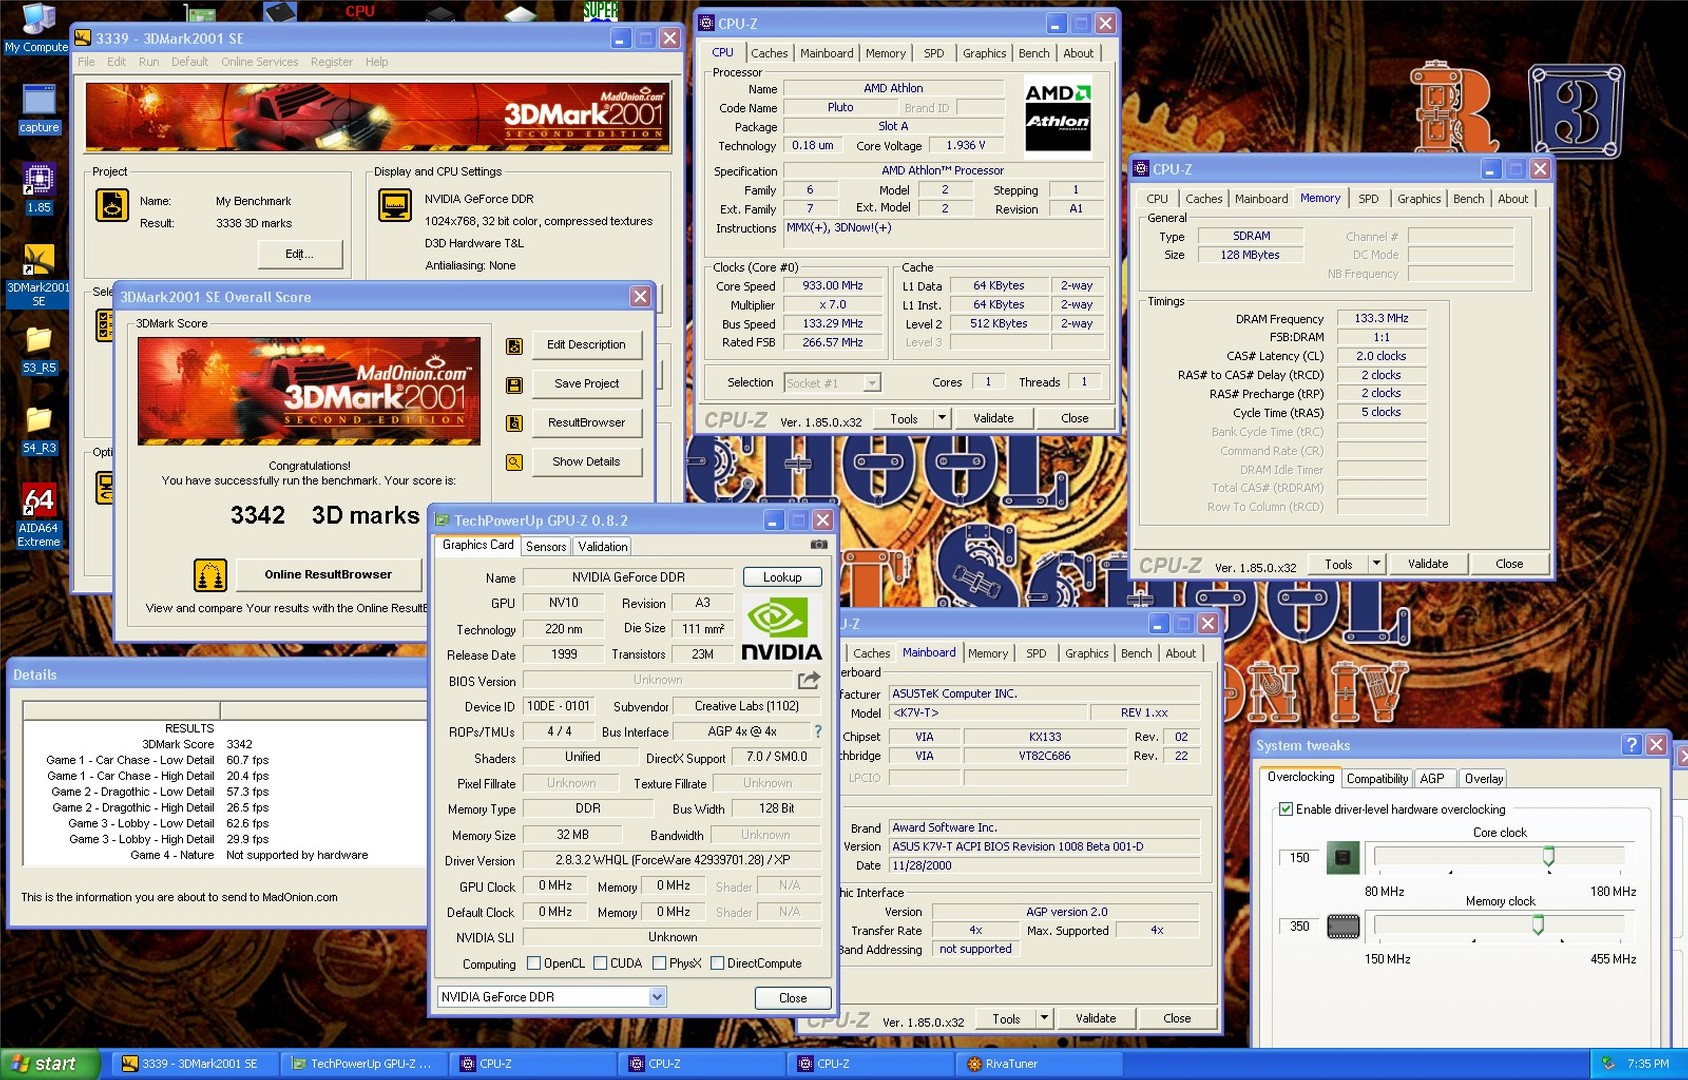This screenshot has height=1080, width=1688.
Task: Open the S3_R5 folder
Action: click(x=39, y=350)
